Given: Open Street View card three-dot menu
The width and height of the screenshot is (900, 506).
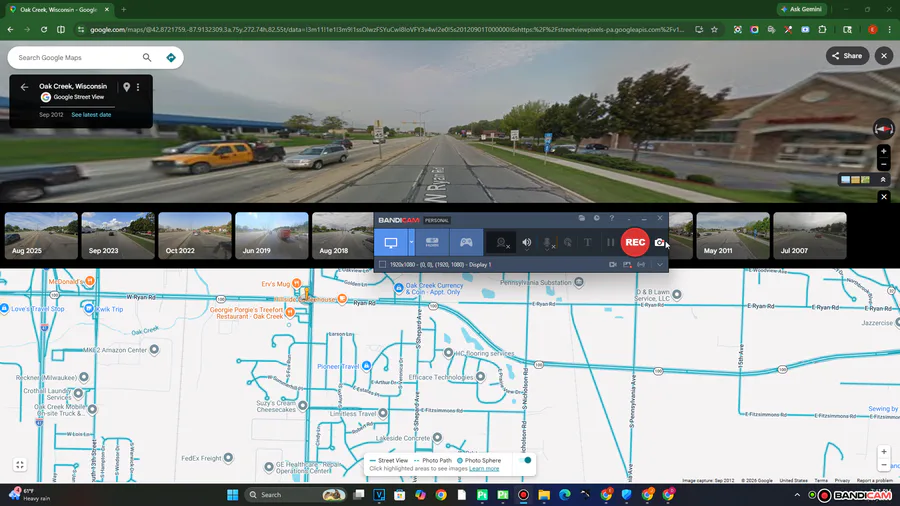Looking at the screenshot, I should pos(138,87).
